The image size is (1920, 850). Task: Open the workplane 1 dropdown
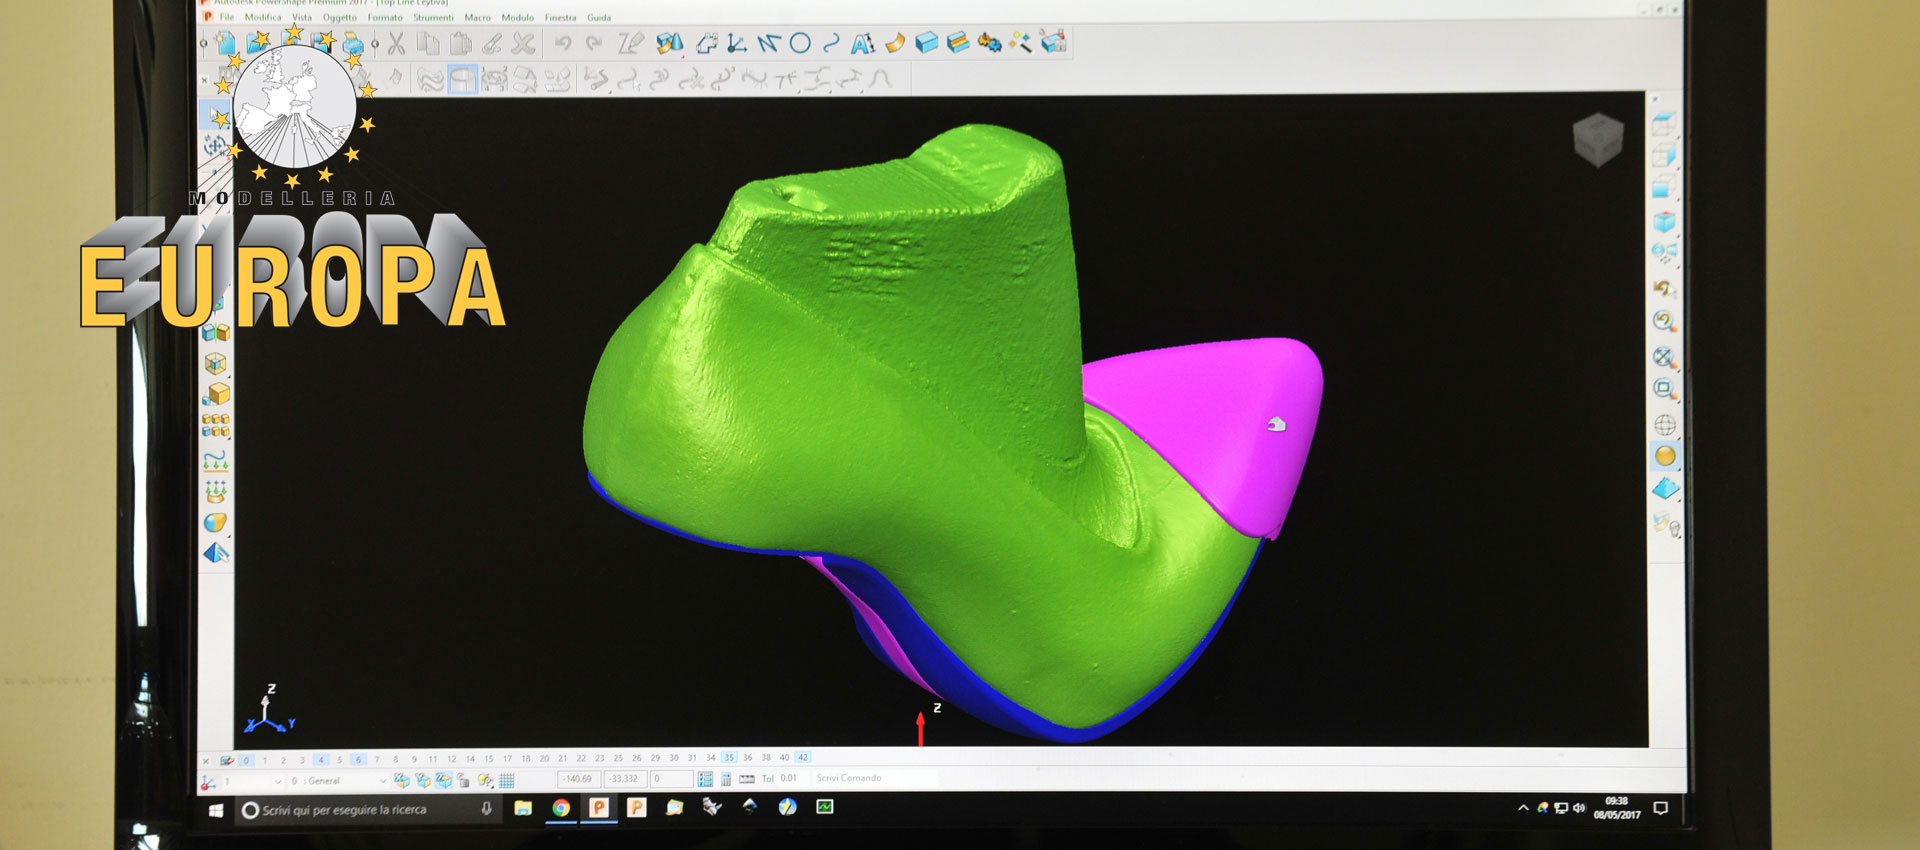pos(252,781)
